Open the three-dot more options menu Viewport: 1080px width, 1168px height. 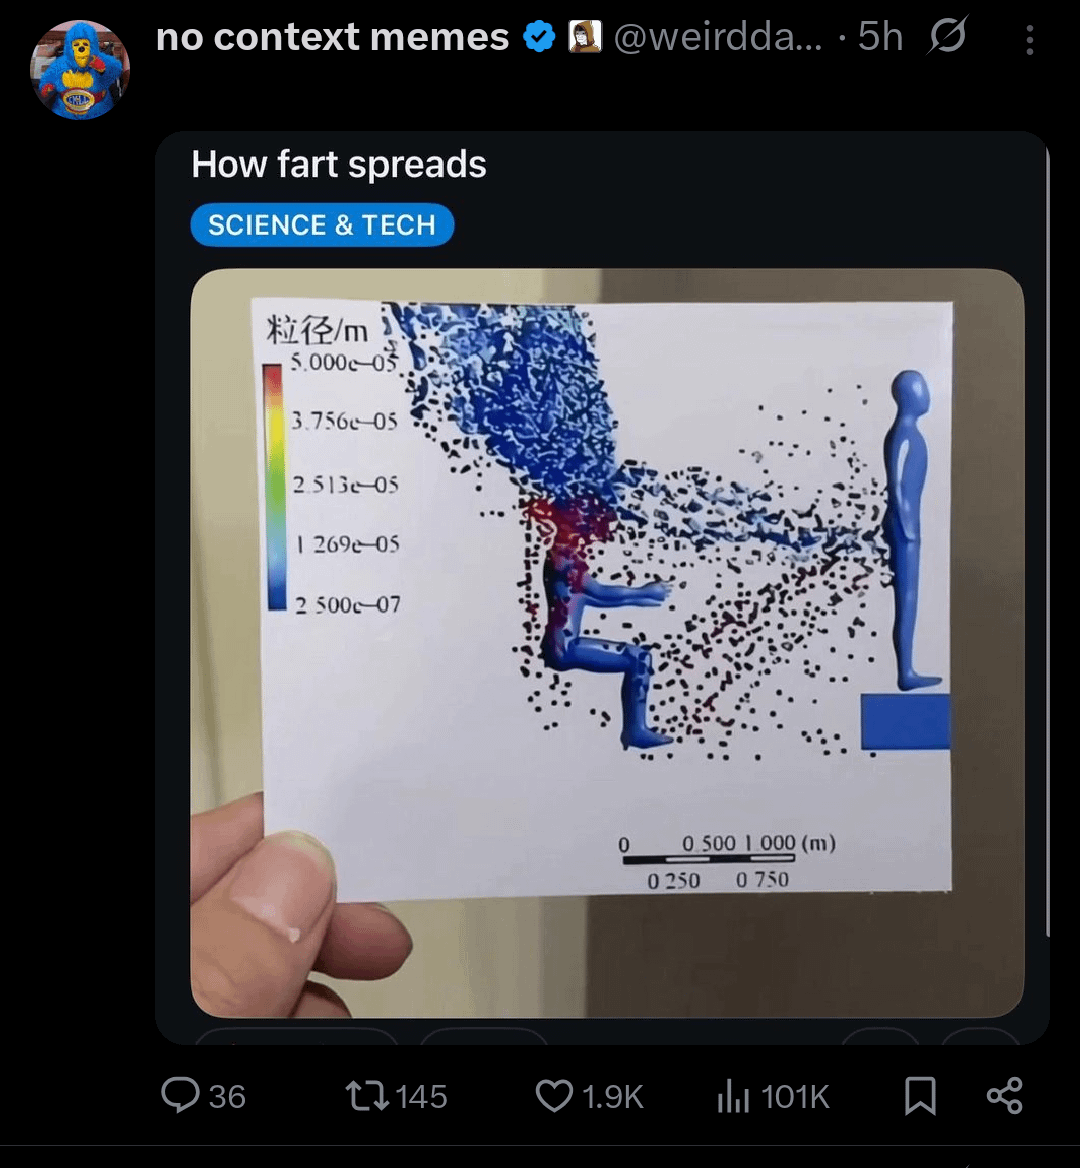pos(1029,39)
